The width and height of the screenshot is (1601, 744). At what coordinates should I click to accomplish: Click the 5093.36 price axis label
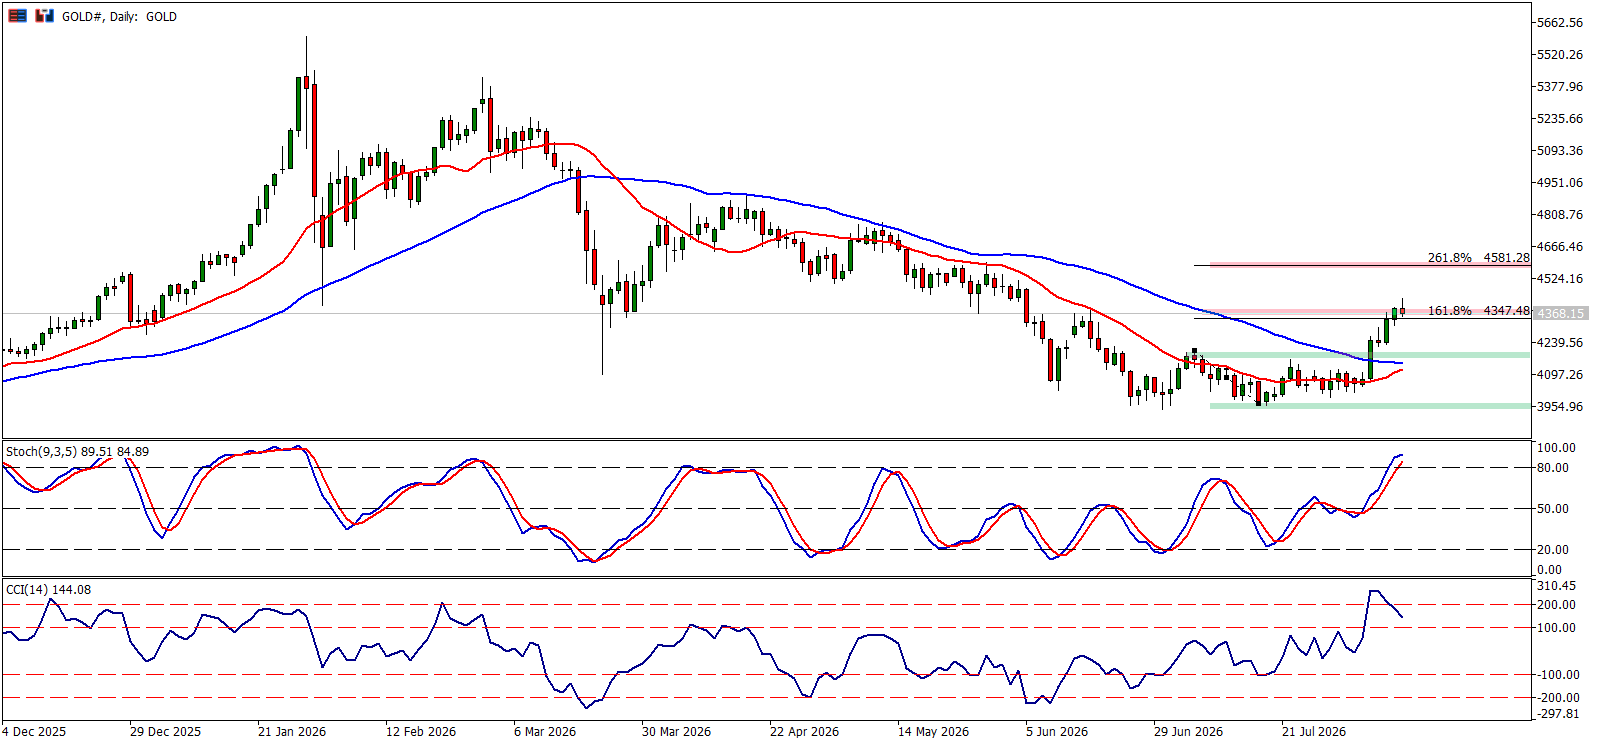coord(1560,151)
